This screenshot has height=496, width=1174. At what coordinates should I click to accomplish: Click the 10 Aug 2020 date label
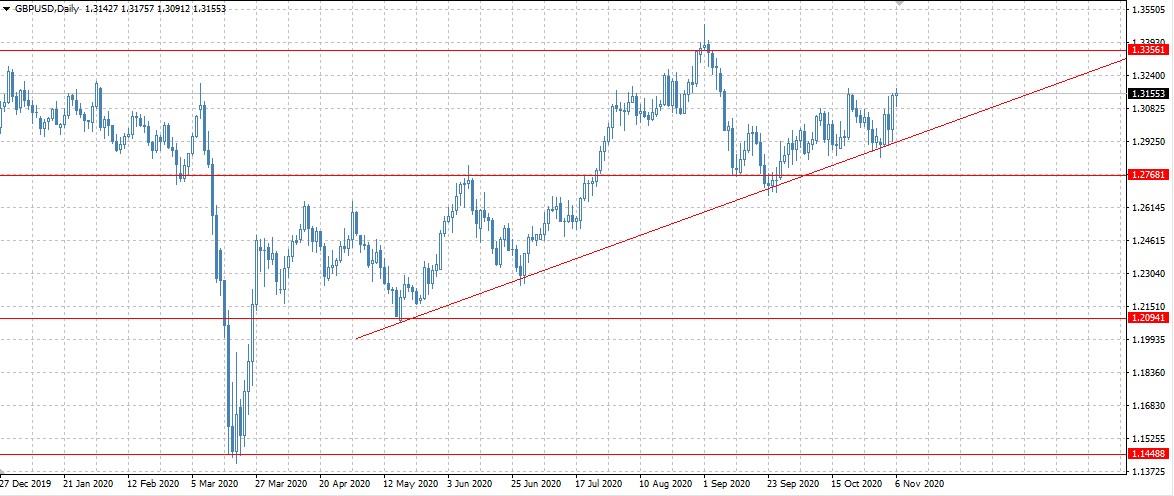tap(666, 483)
